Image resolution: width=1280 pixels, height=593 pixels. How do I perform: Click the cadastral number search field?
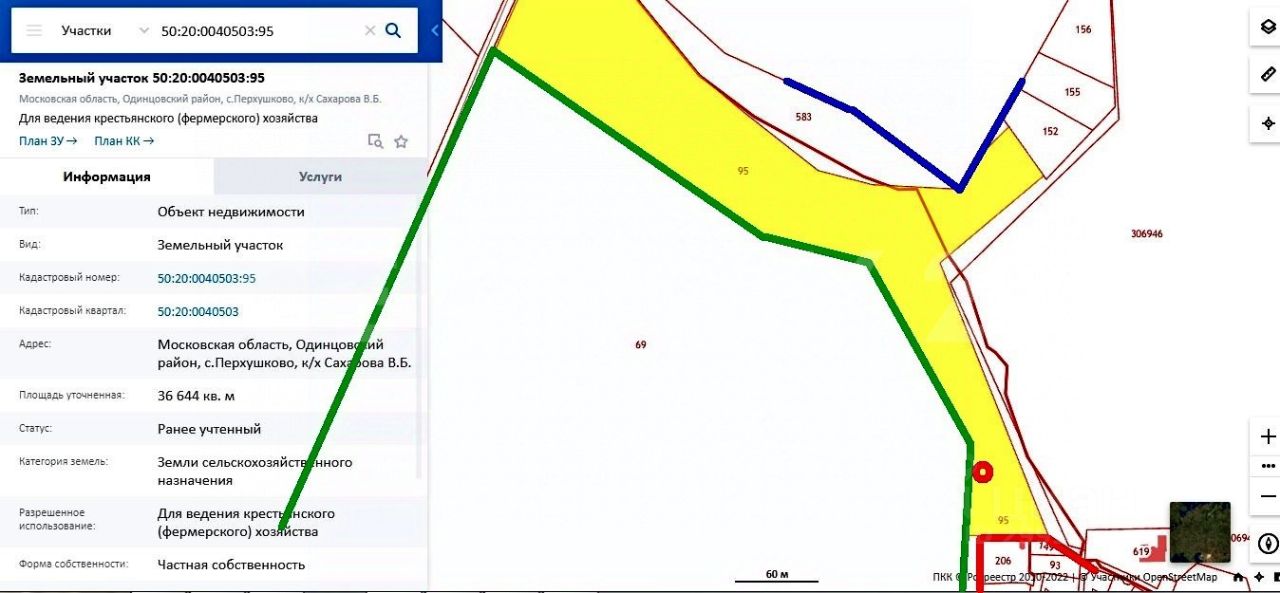click(260, 31)
